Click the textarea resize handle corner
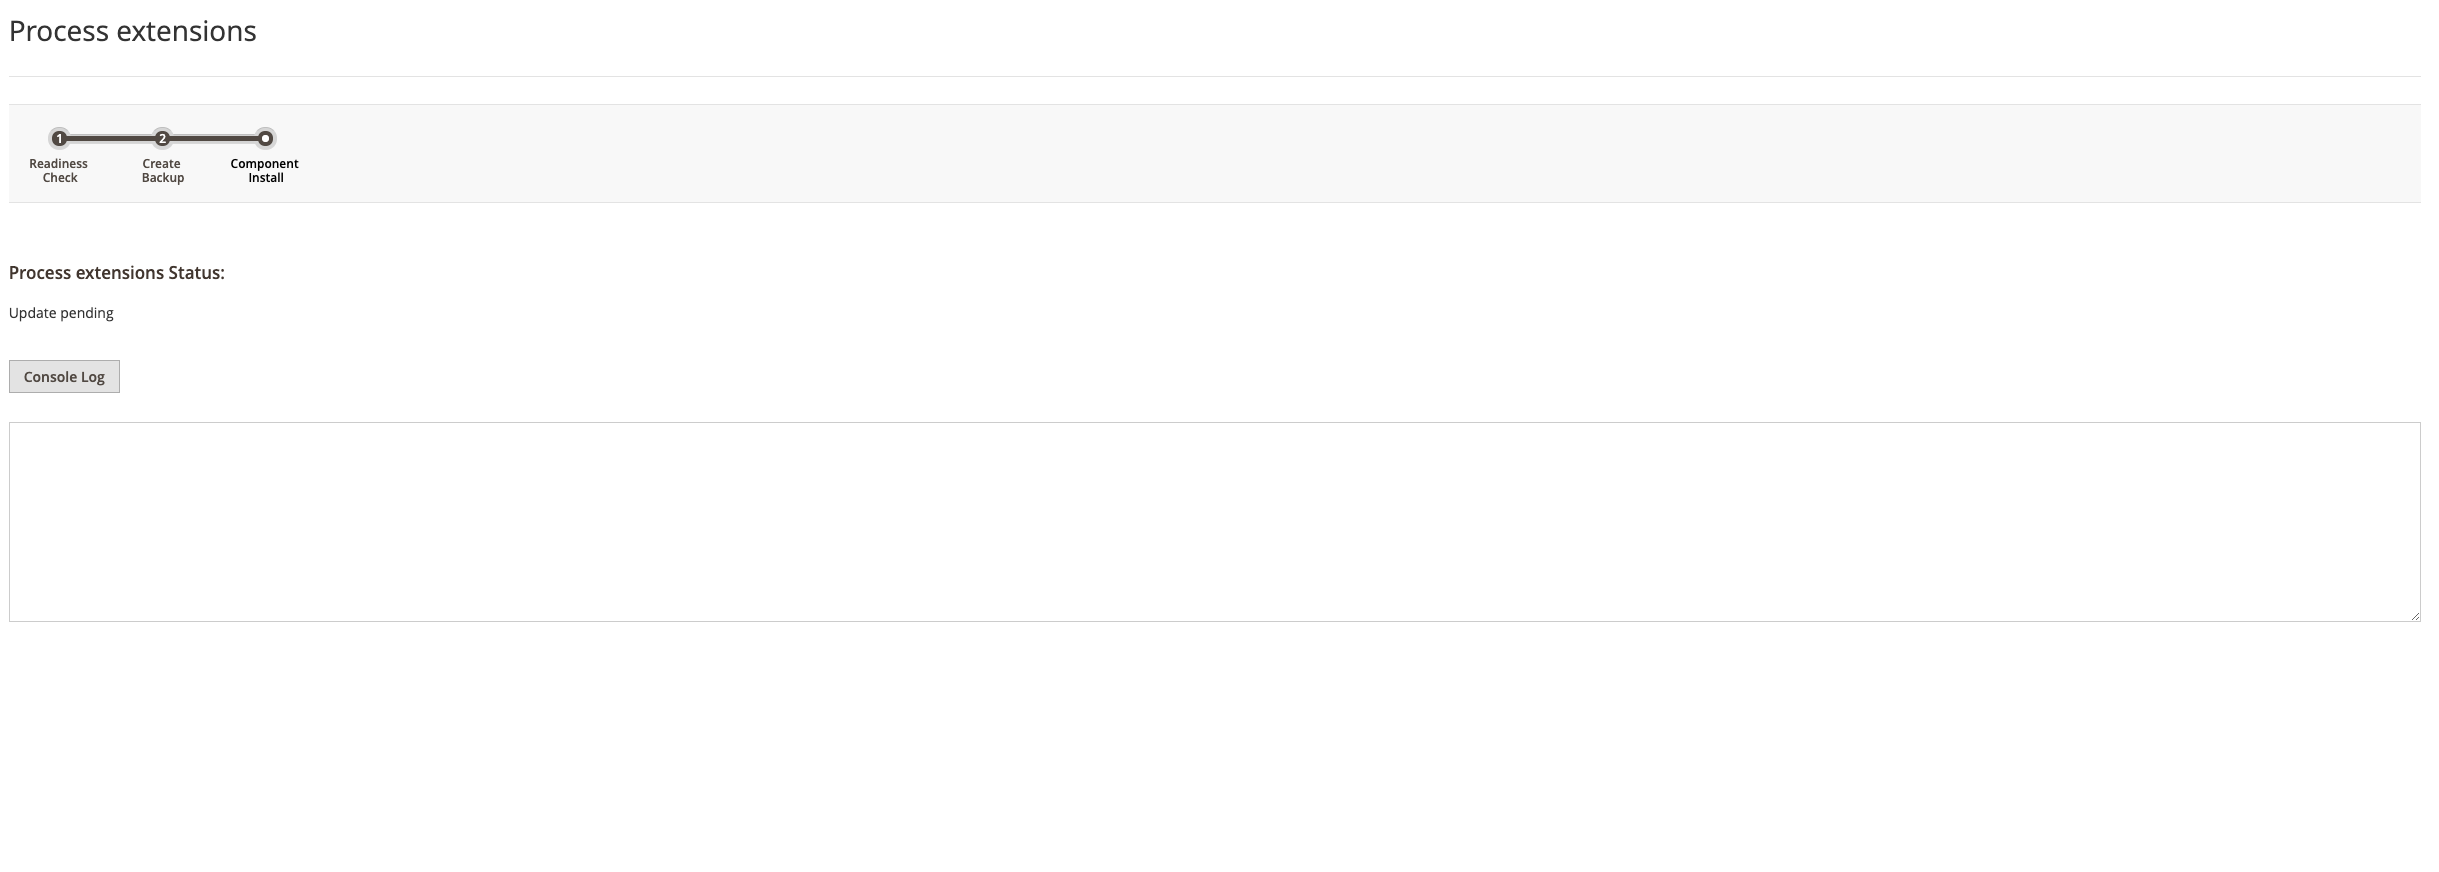This screenshot has height=872, width=2439. pyautogui.click(x=2415, y=616)
